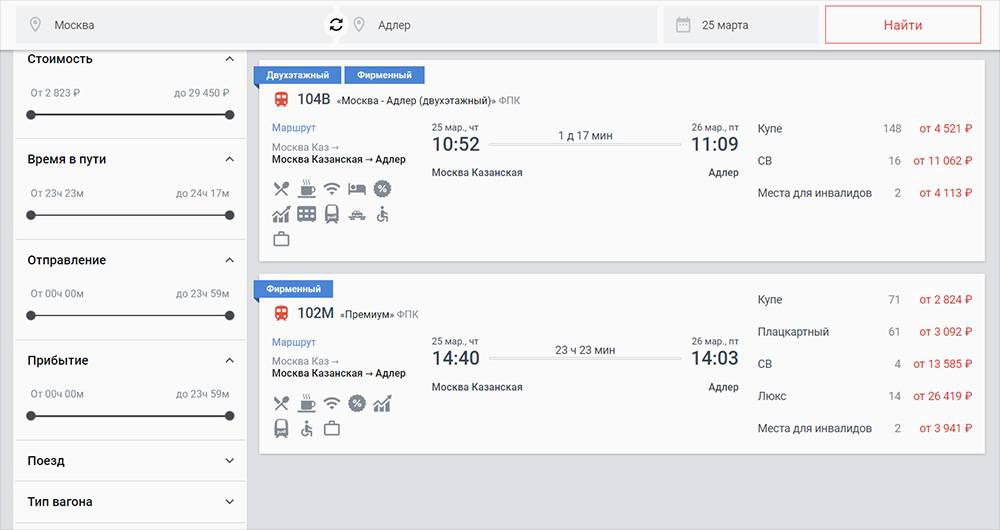This screenshot has height=530, width=1000.
Task: Click the Адлер destination input field
Action: 497,25
